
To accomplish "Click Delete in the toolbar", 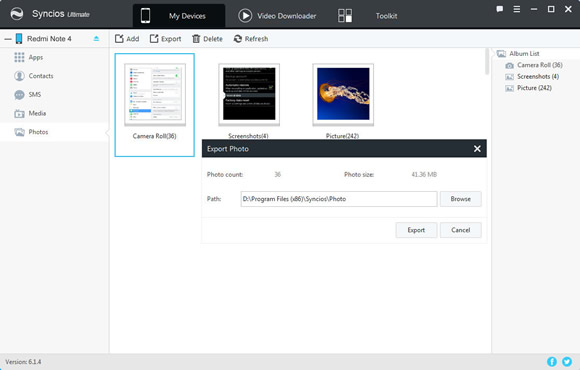I will pyautogui.click(x=208, y=39).
